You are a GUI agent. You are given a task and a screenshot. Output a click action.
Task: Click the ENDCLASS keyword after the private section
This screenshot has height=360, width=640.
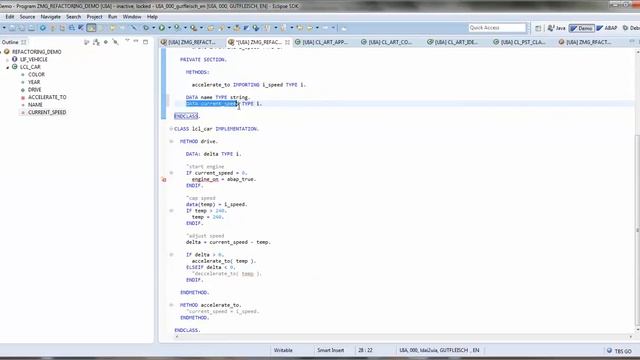pyautogui.click(x=186, y=116)
